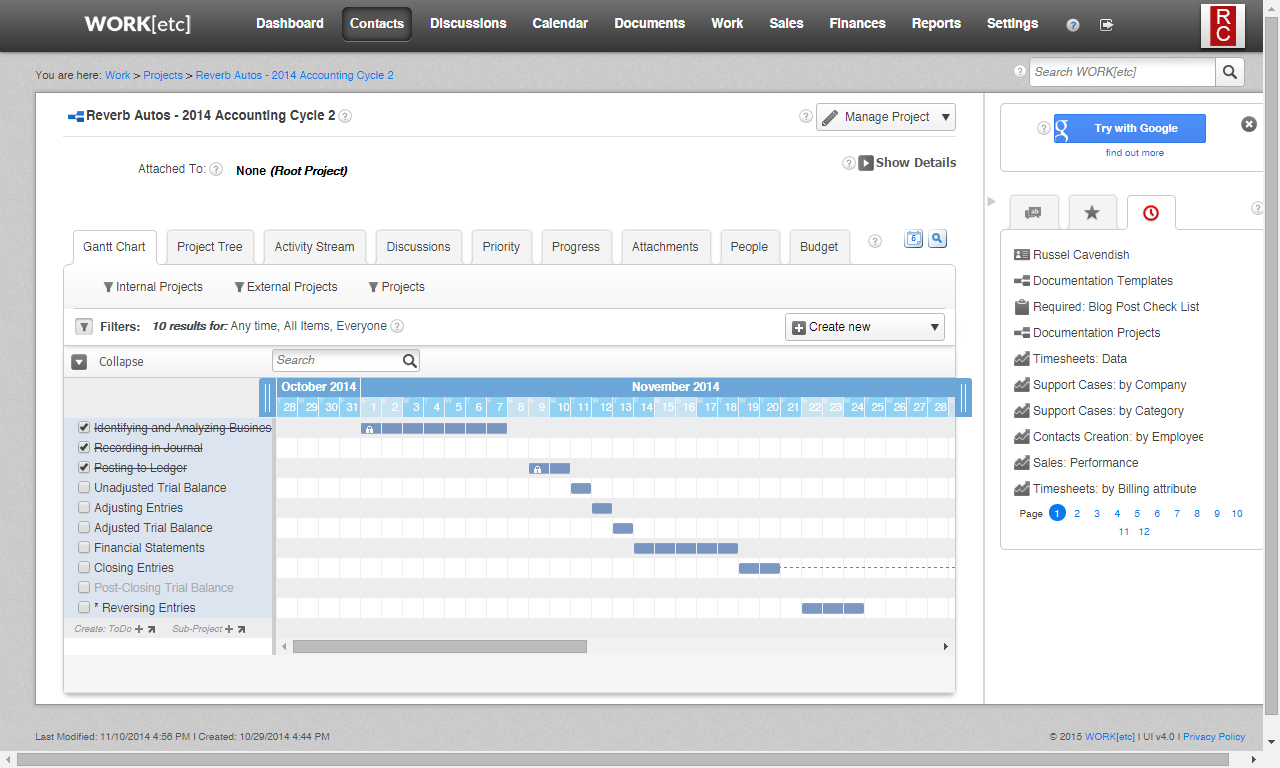The width and height of the screenshot is (1280, 768).
Task: Click the search magnifier icon button
Action: (1229, 72)
